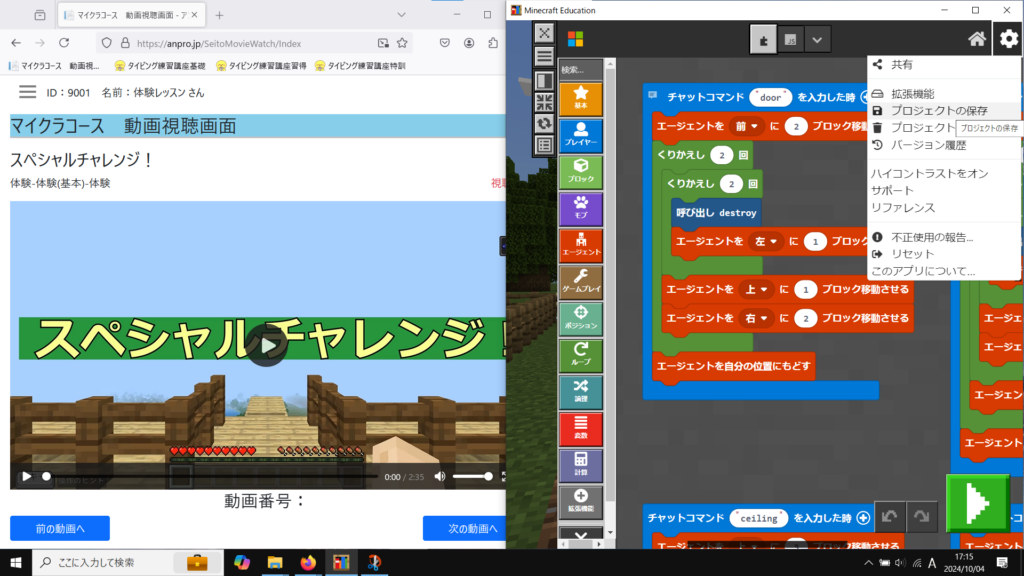Click the door command name field
This screenshot has height=576, width=1024.
point(771,97)
